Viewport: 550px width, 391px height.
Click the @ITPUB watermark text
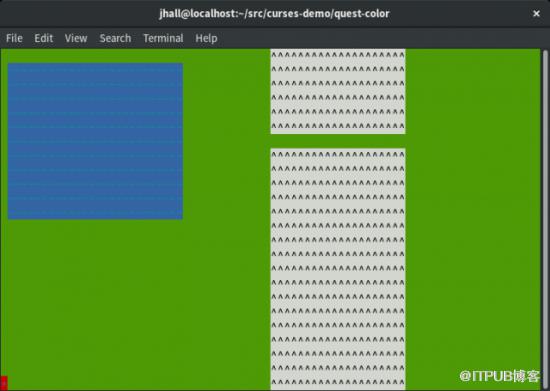pos(499,376)
